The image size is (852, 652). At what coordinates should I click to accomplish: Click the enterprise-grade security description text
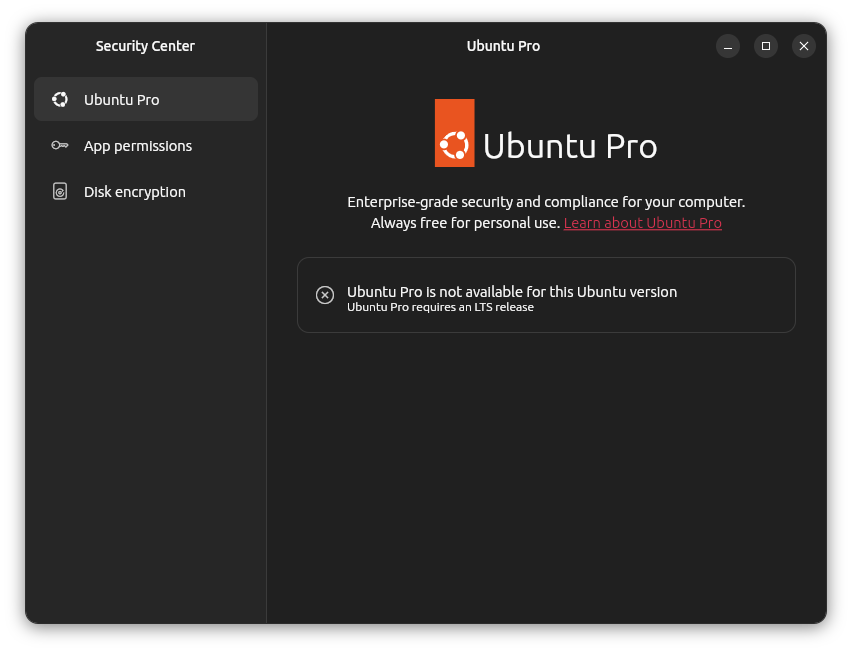(546, 201)
